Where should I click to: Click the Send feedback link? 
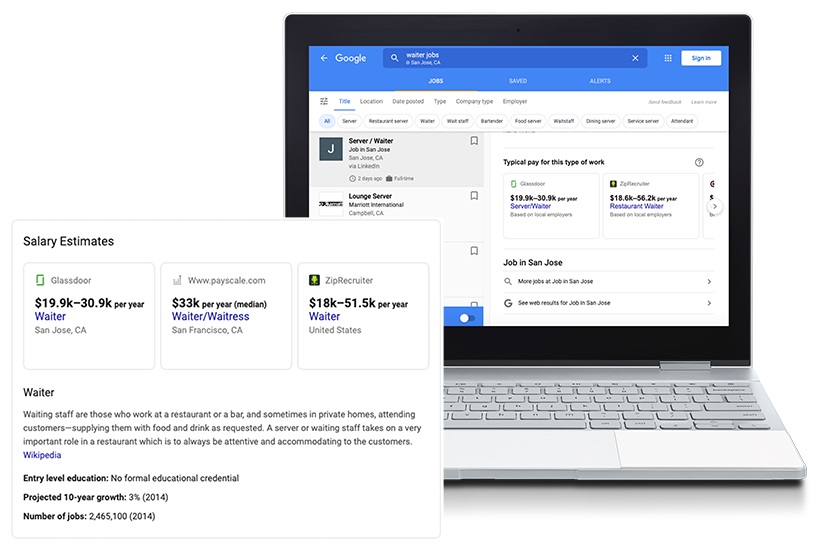(x=665, y=102)
